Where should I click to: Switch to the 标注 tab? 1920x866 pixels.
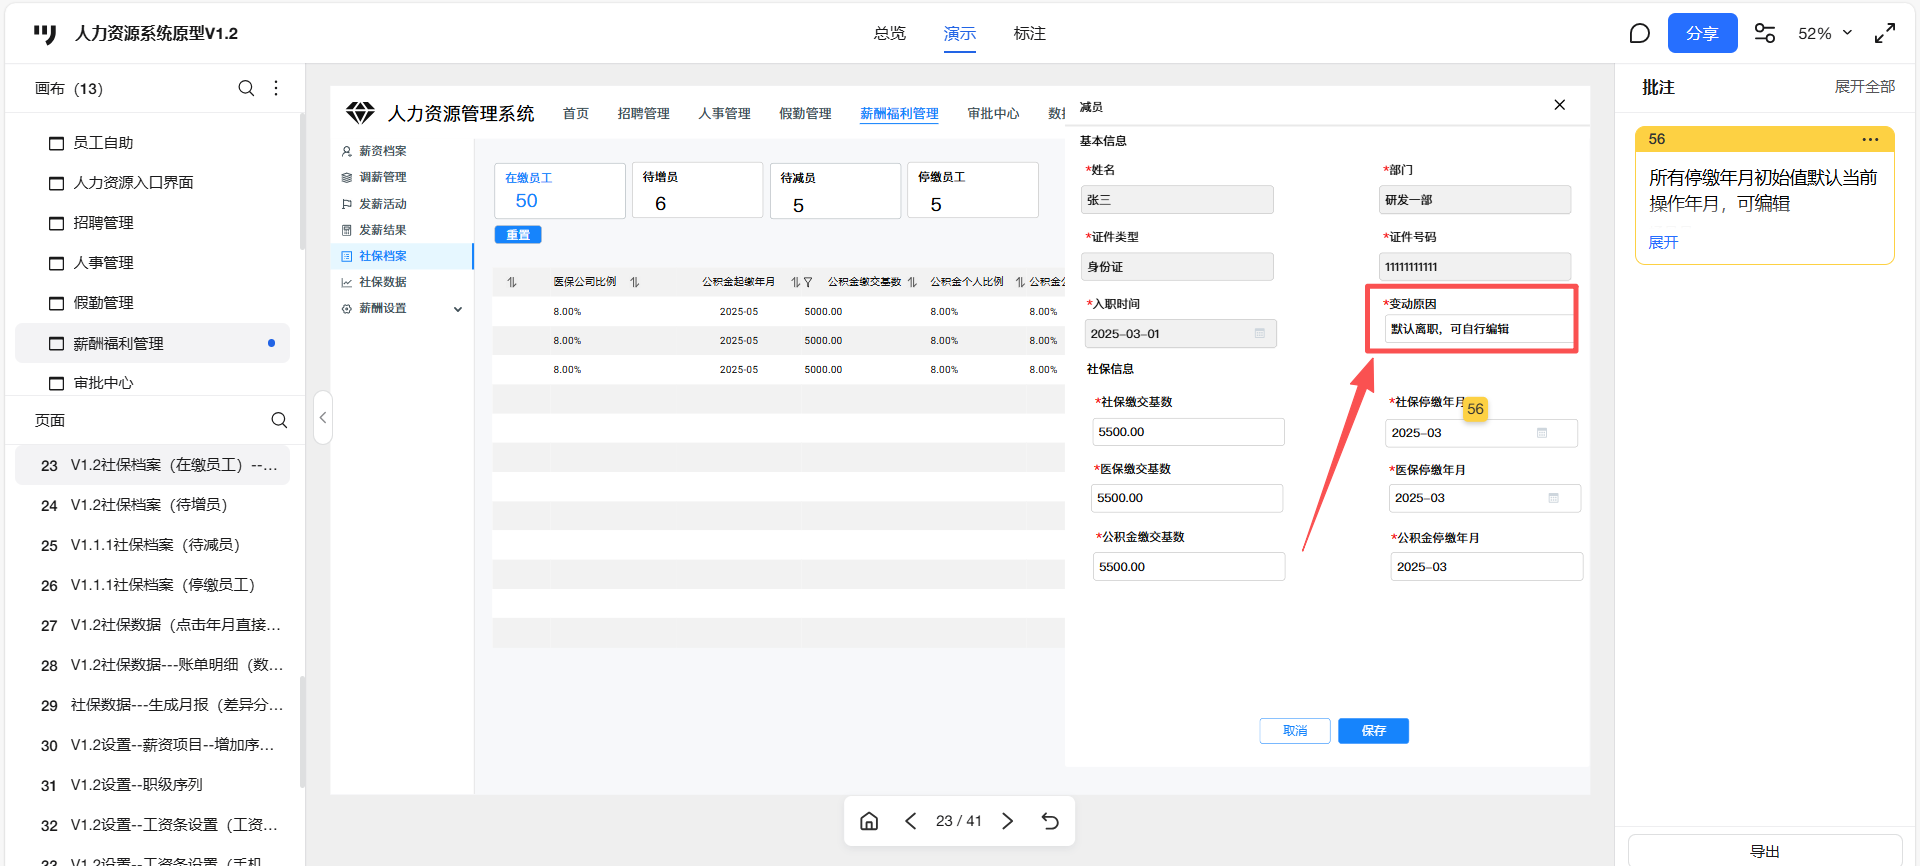(1029, 34)
